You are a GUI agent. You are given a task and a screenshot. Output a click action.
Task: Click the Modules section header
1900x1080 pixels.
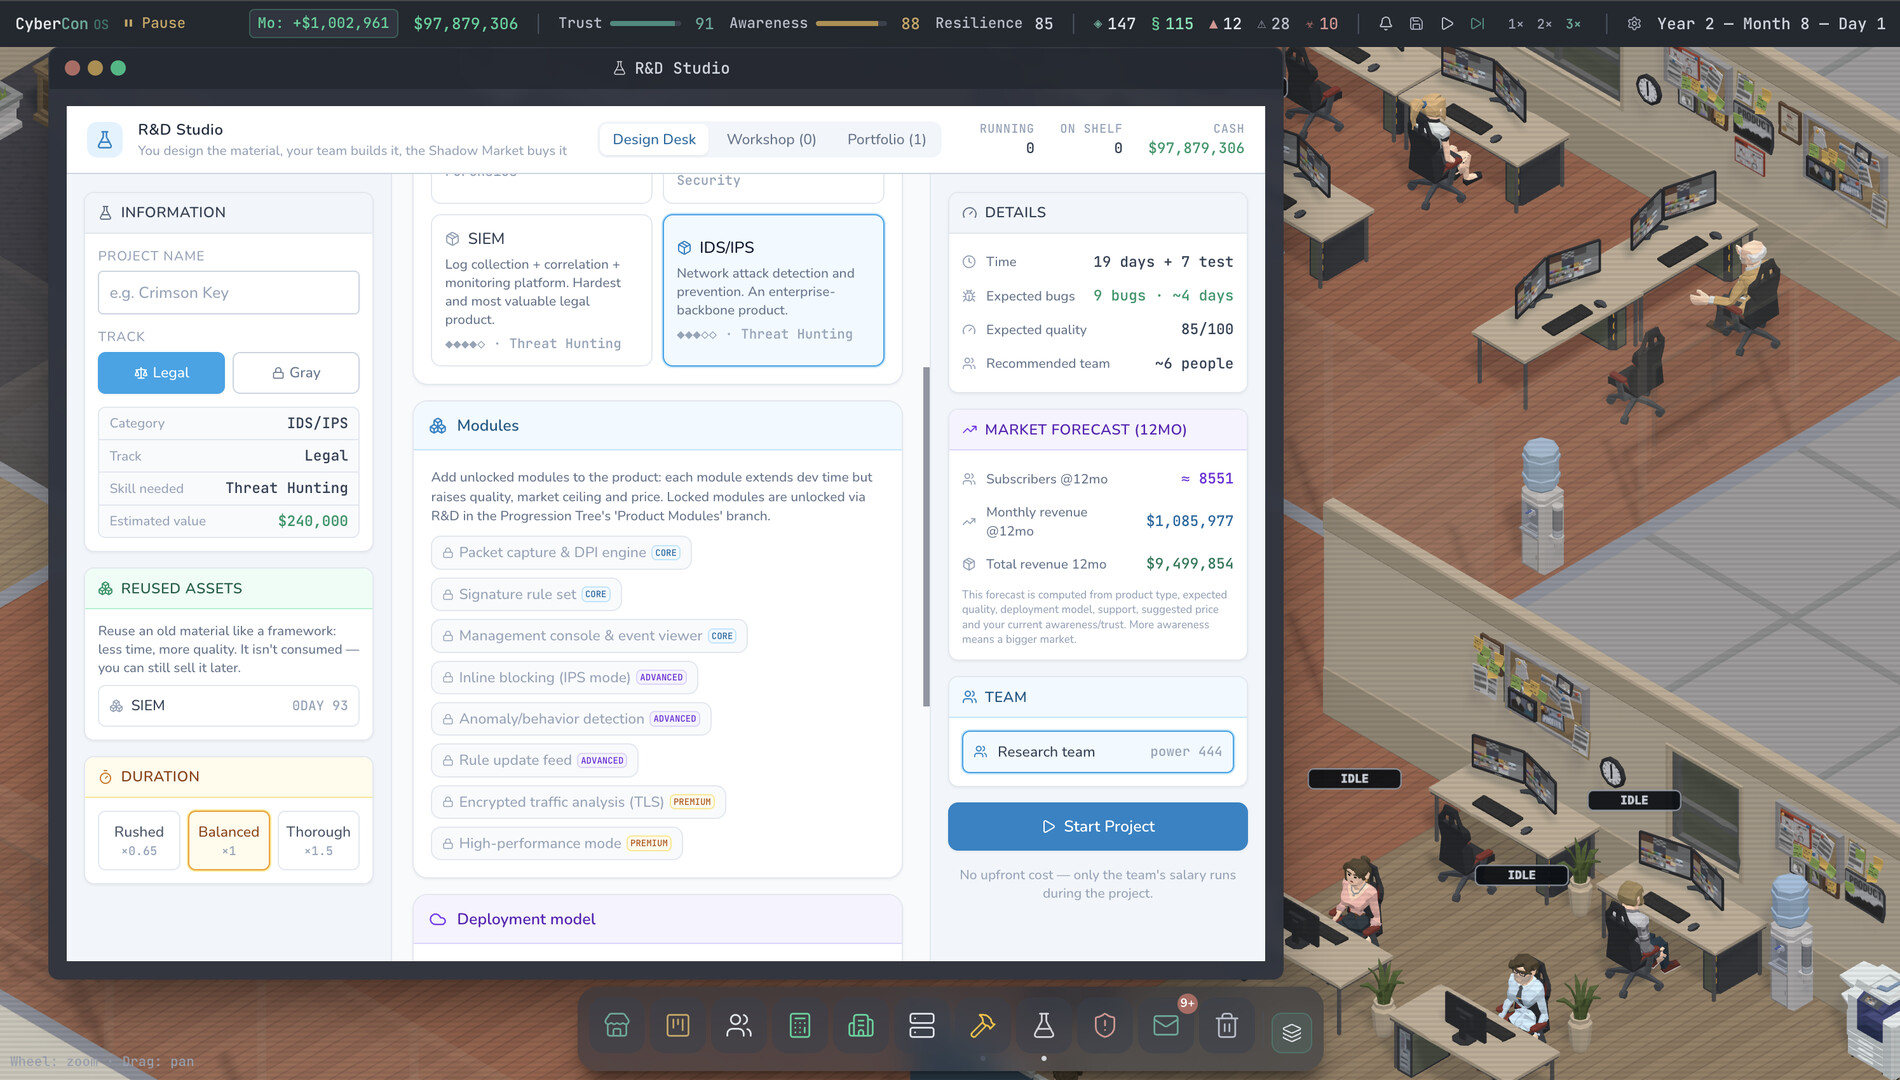[x=657, y=426]
